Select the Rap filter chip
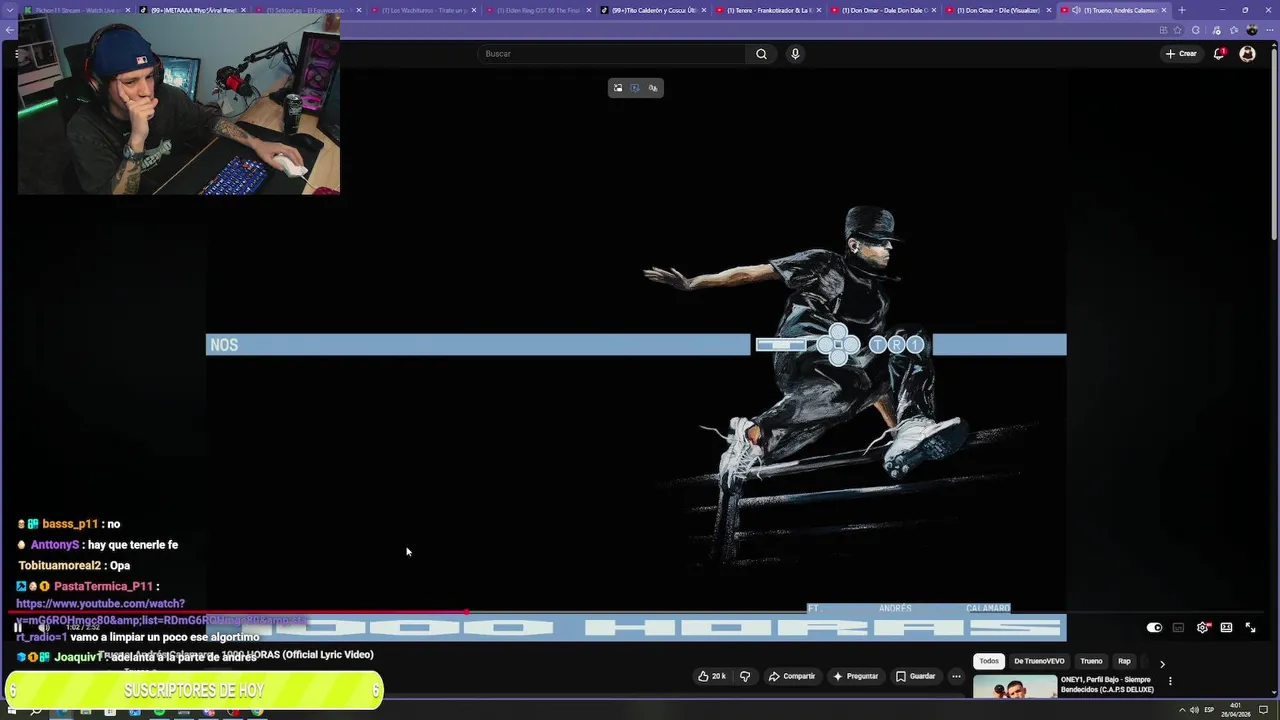1280x720 pixels. (x=1124, y=661)
